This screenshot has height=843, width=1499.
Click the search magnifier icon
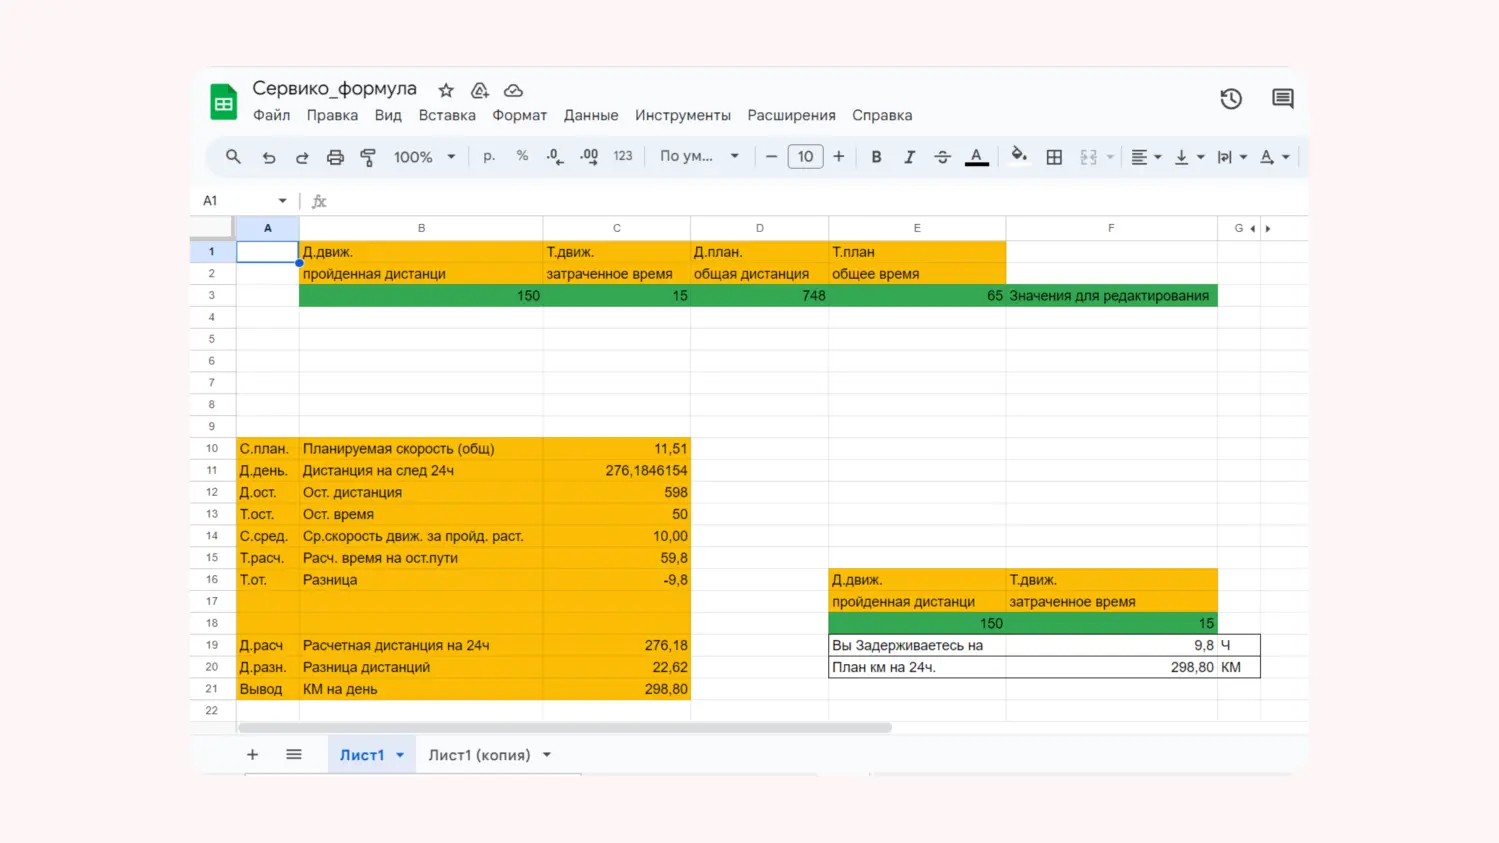click(233, 157)
